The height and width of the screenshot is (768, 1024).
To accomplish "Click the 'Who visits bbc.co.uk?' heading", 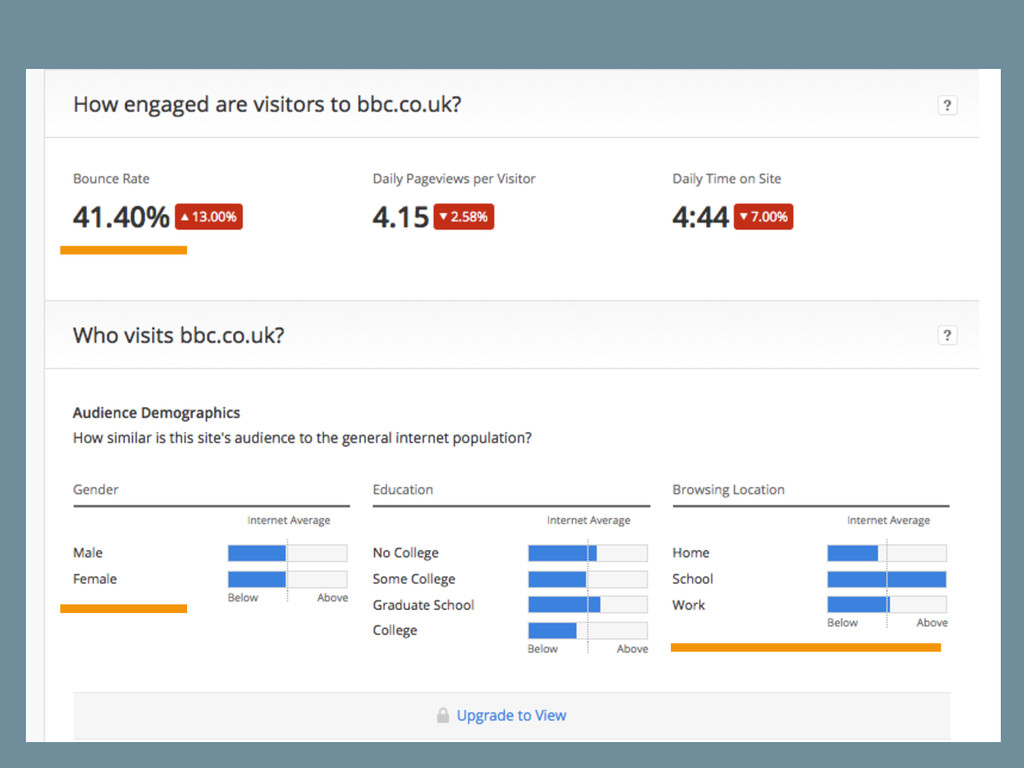I will click(178, 335).
